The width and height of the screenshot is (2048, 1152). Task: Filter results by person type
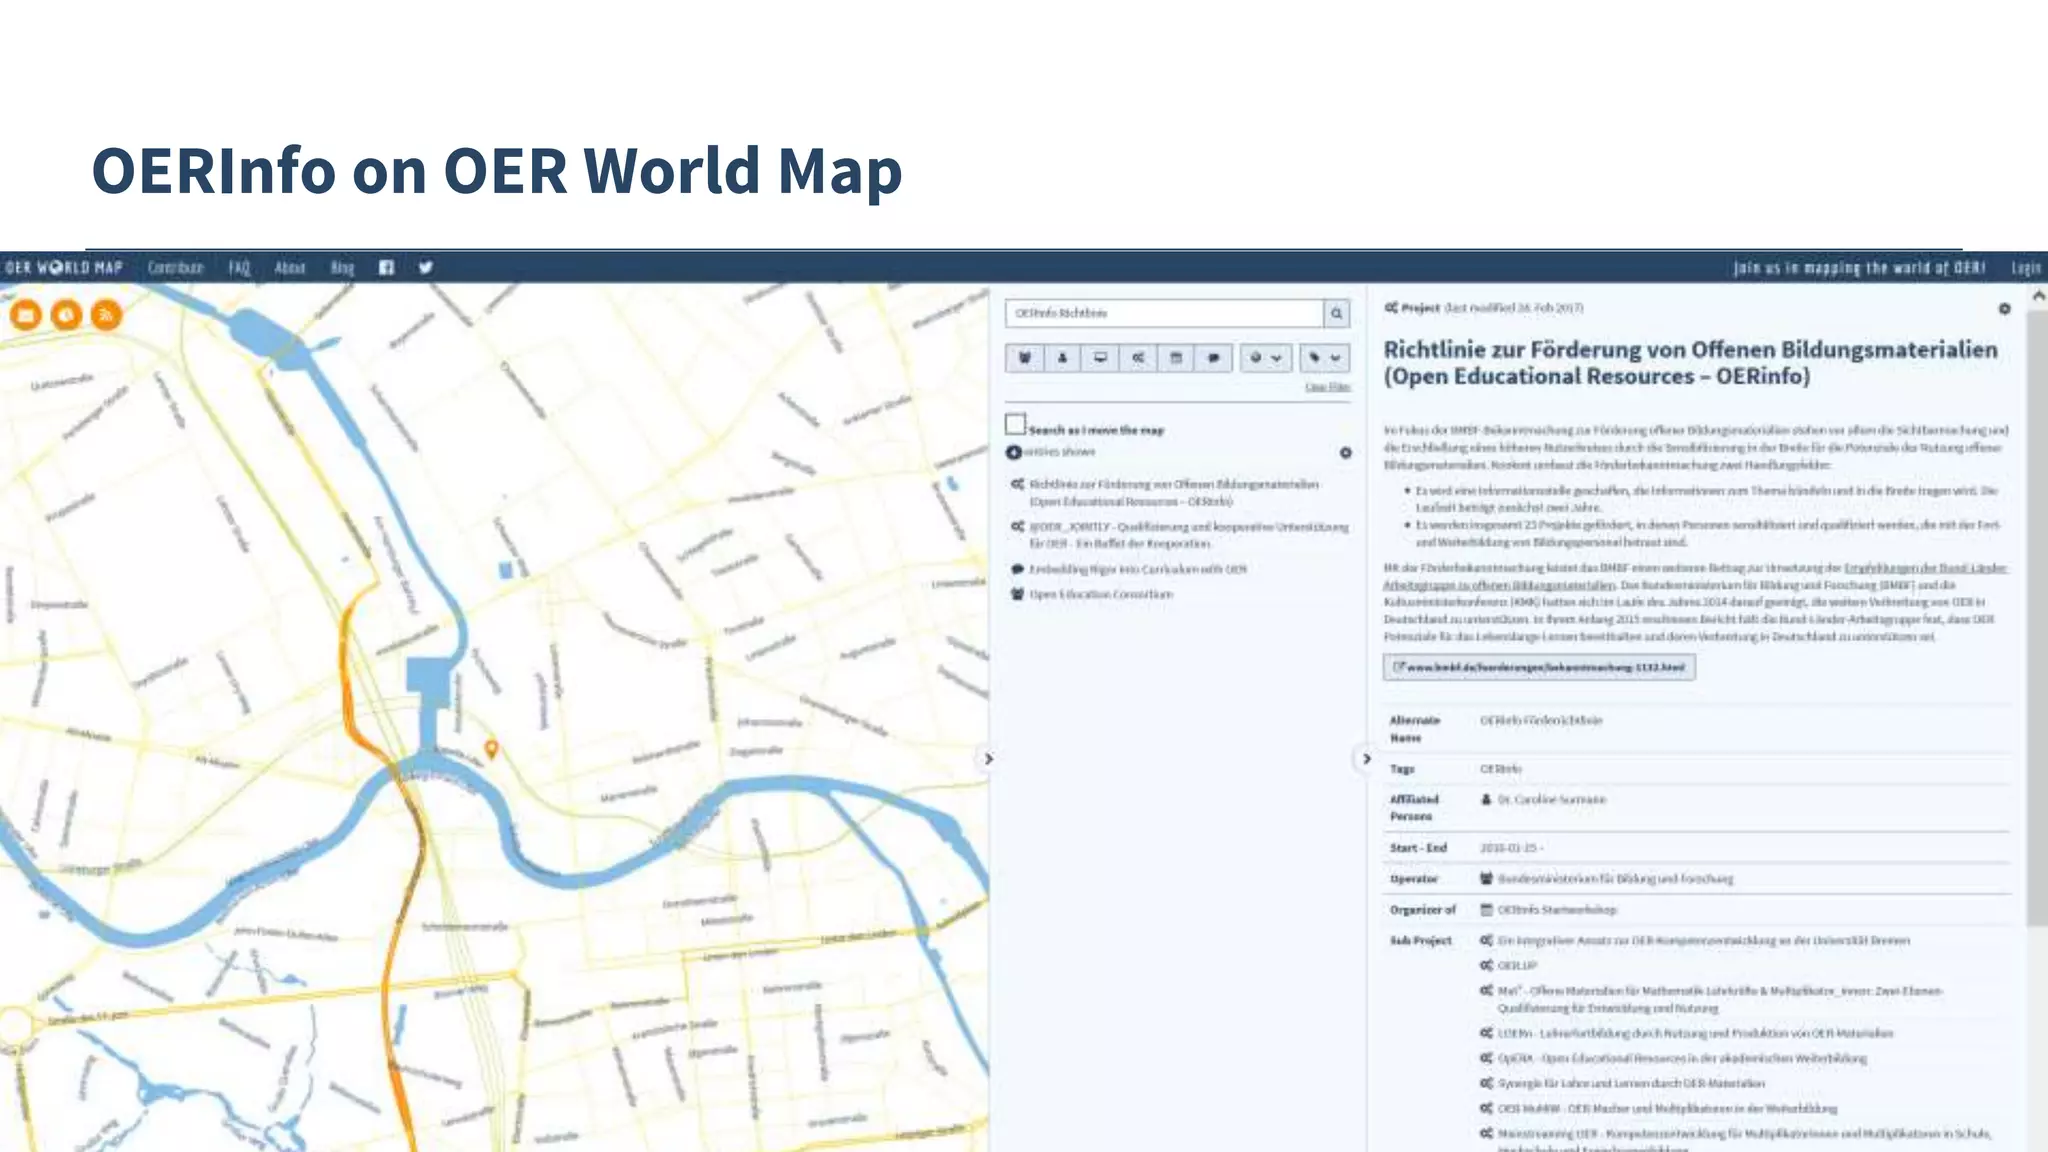pos(1062,358)
